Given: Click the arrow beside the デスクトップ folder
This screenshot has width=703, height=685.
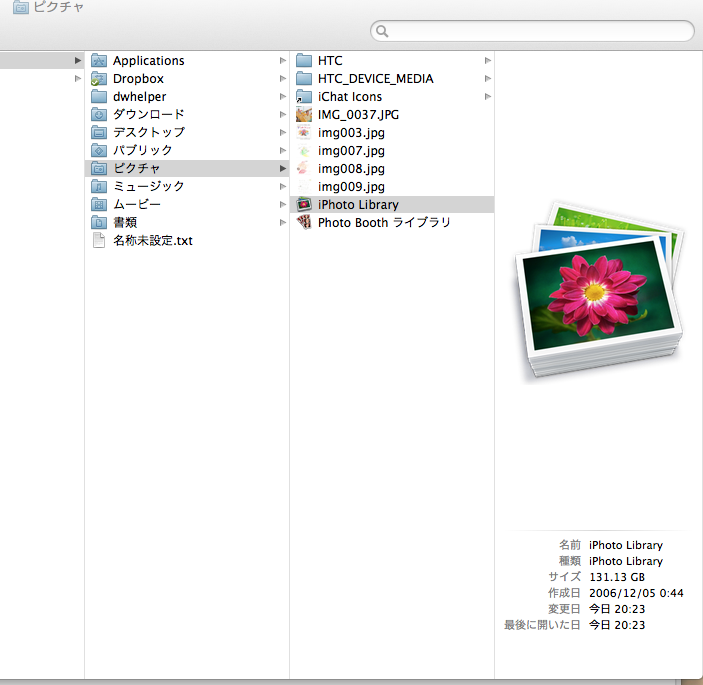Looking at the screenshot, I should coord(282,132).
